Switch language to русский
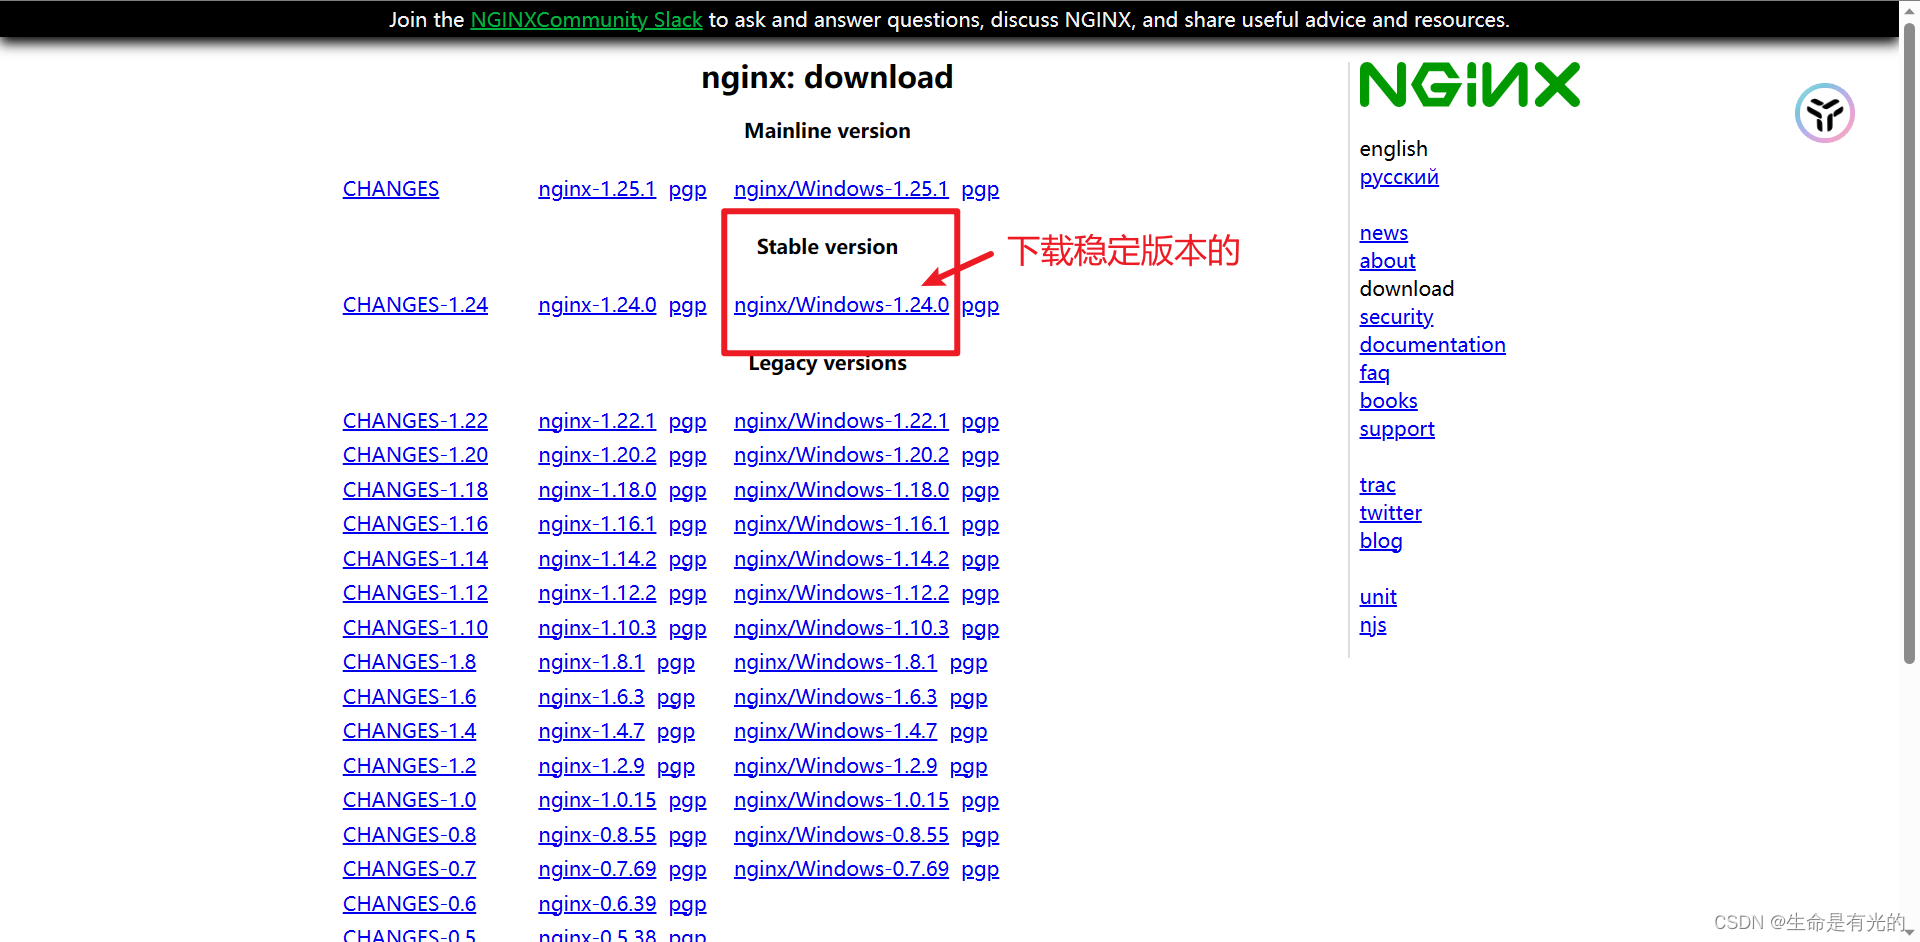This screenshot has height=942, width=1920. pyautogui.click(x=1399, y=177)
